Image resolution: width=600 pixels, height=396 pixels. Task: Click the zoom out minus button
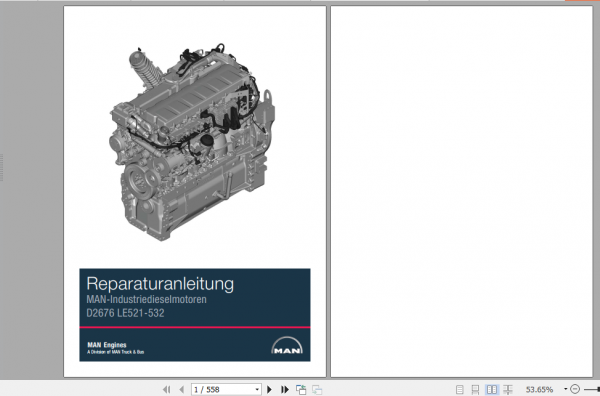pos(575,389)
